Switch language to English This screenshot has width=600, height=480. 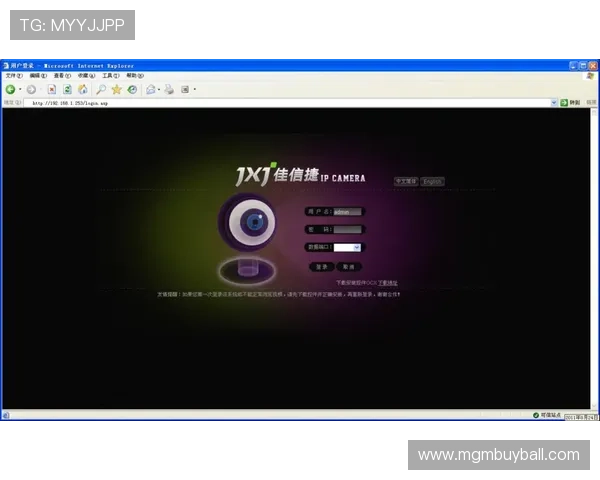pos(432,181)
